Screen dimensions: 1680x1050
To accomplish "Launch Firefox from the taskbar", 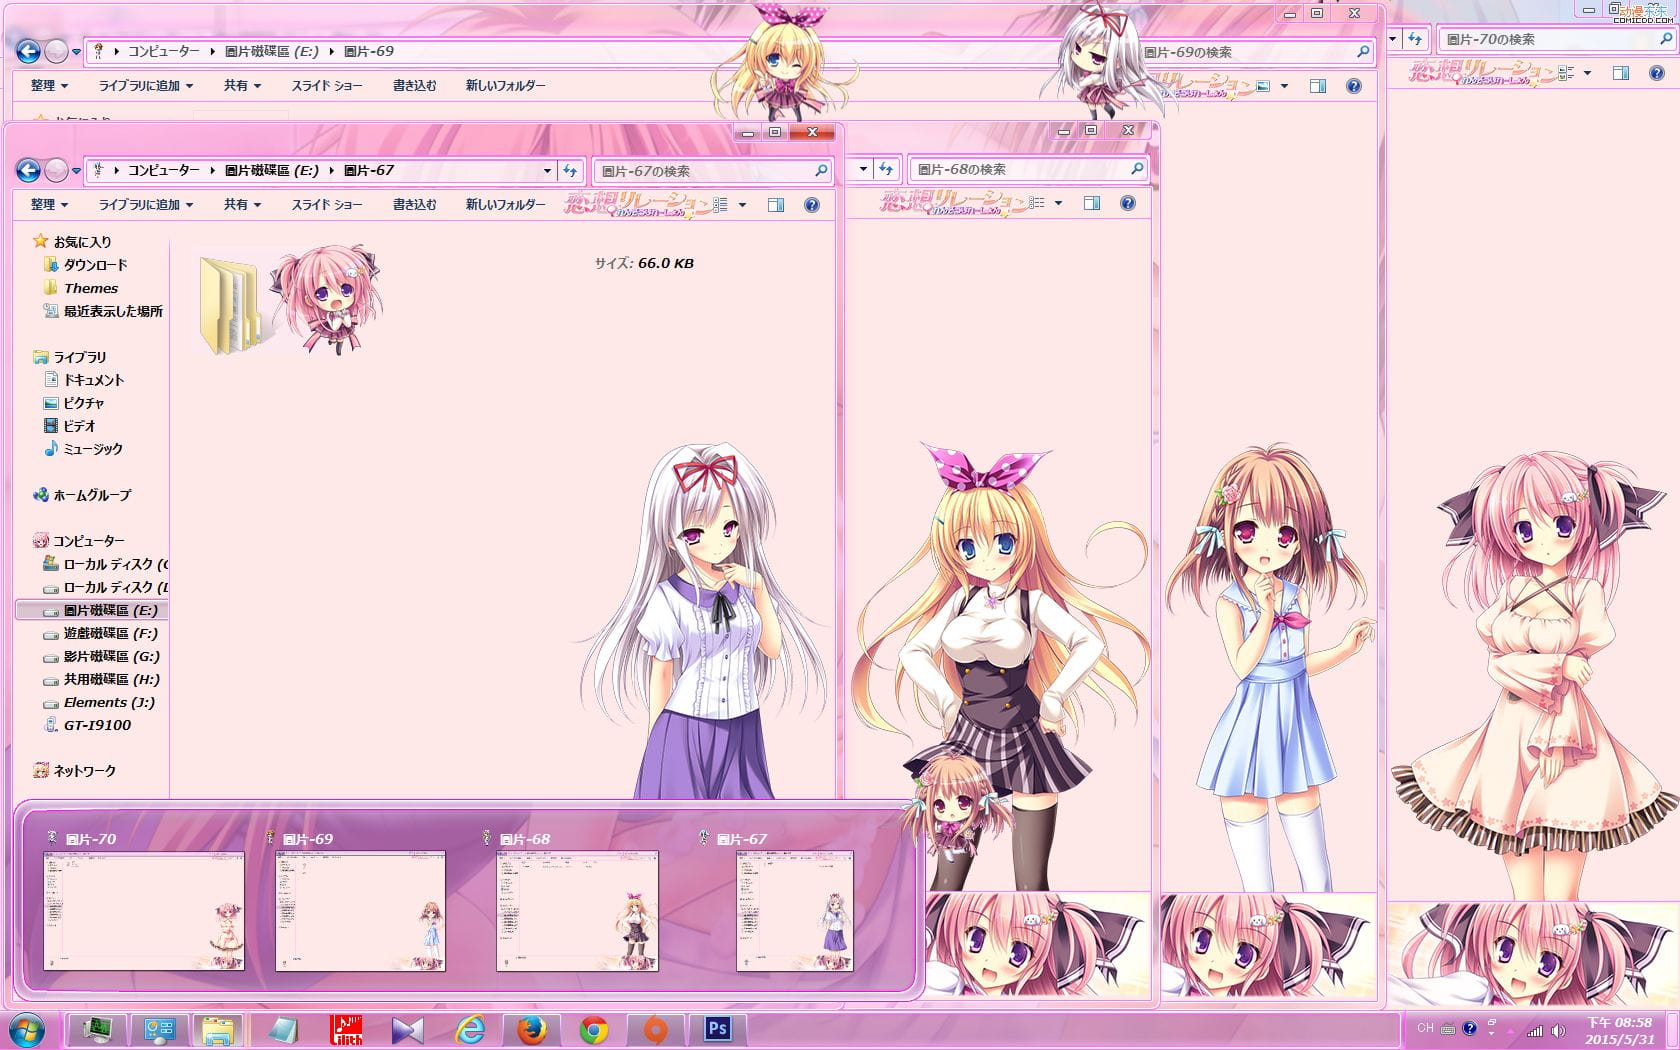I will 531,1028.
